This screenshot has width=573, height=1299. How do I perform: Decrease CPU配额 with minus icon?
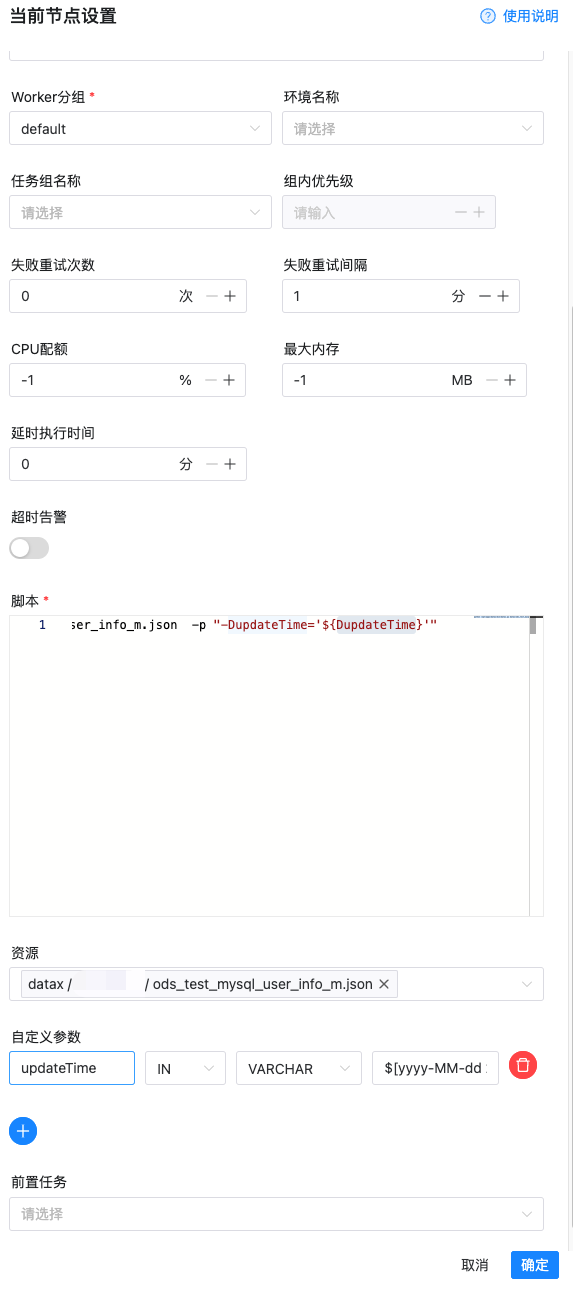click(x=211, y=381)
